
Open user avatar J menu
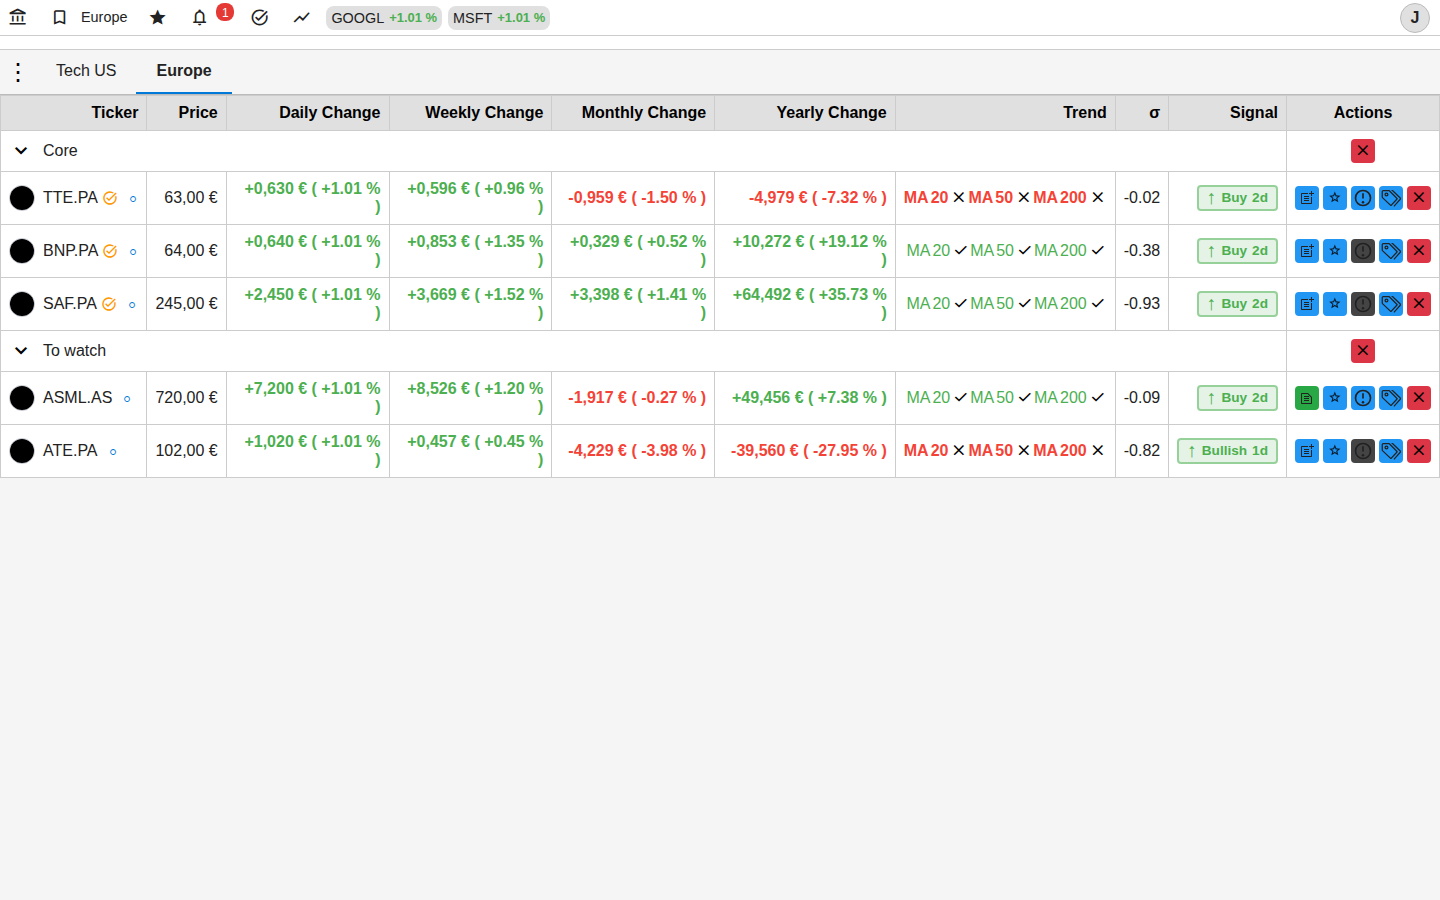(x=1414, y=18)
